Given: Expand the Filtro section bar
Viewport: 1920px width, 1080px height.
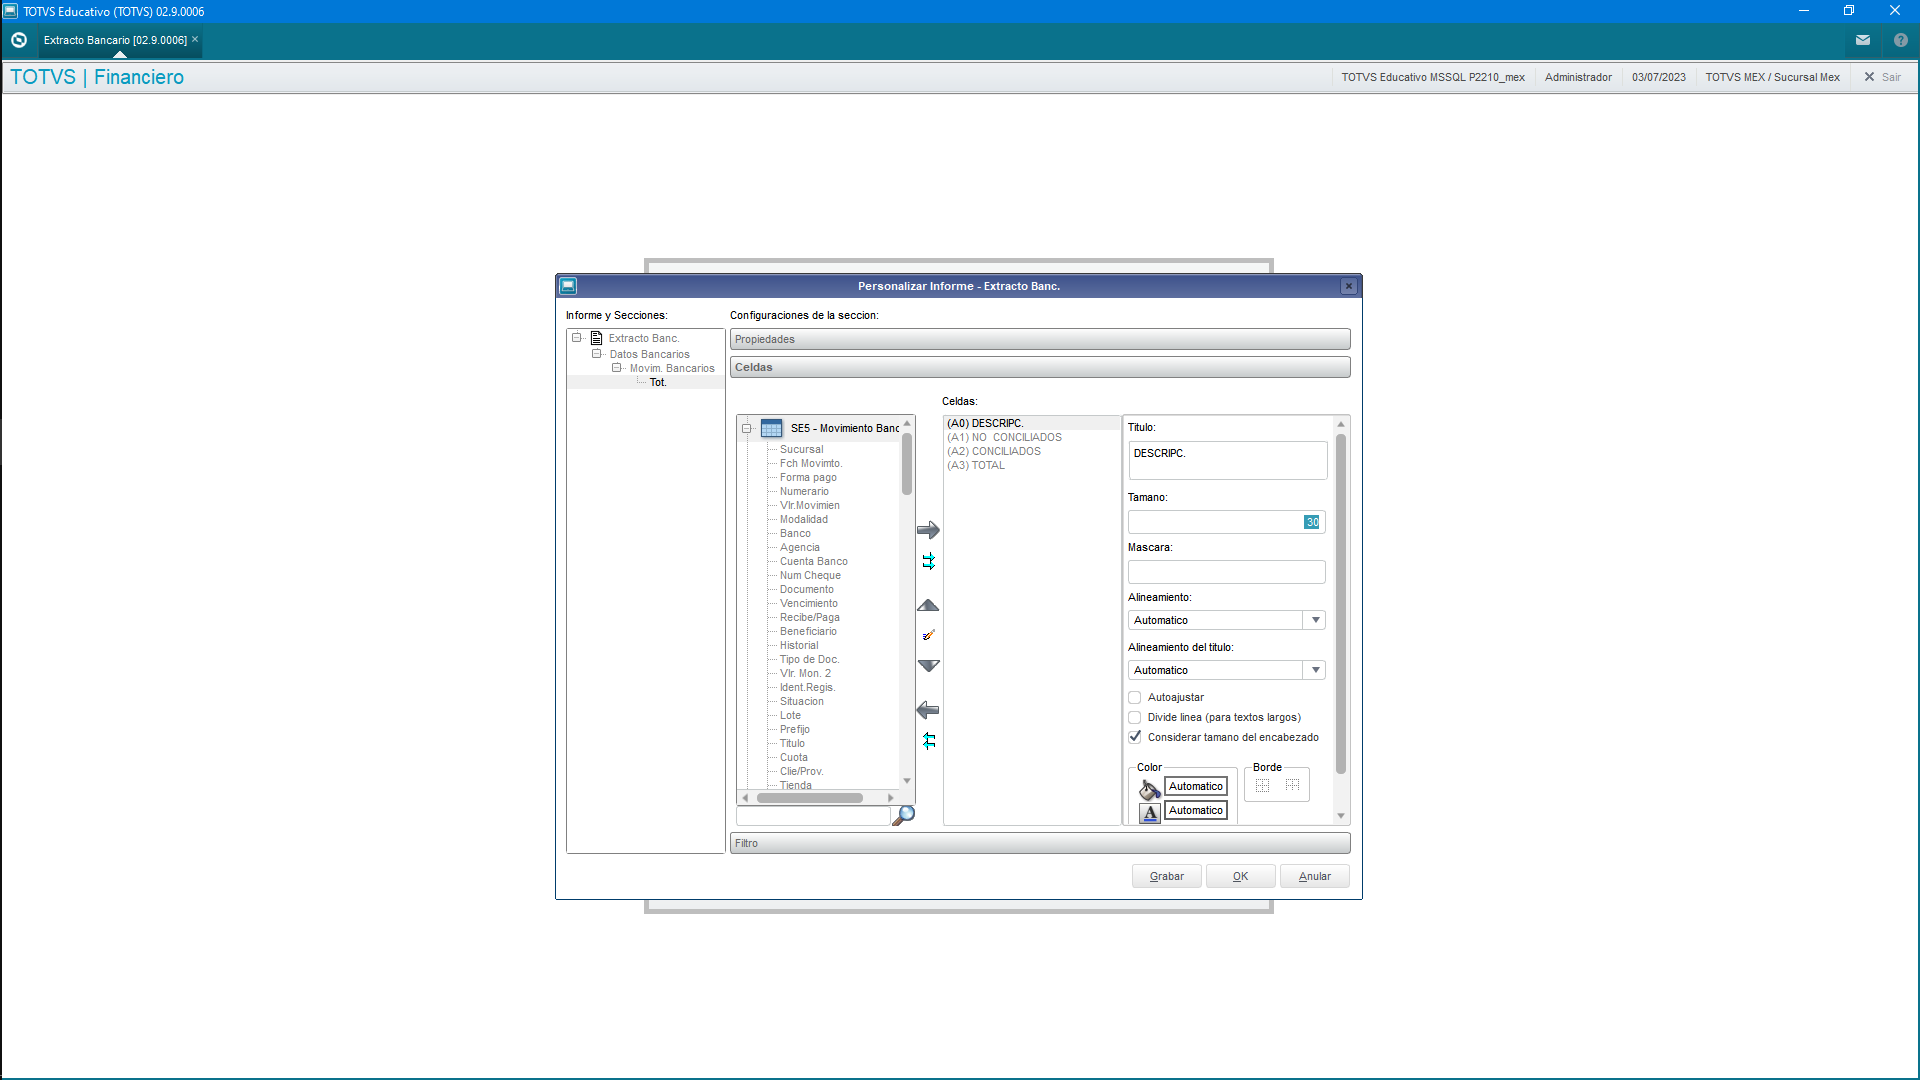Looking at the screenshot, I should [1040, 843].
